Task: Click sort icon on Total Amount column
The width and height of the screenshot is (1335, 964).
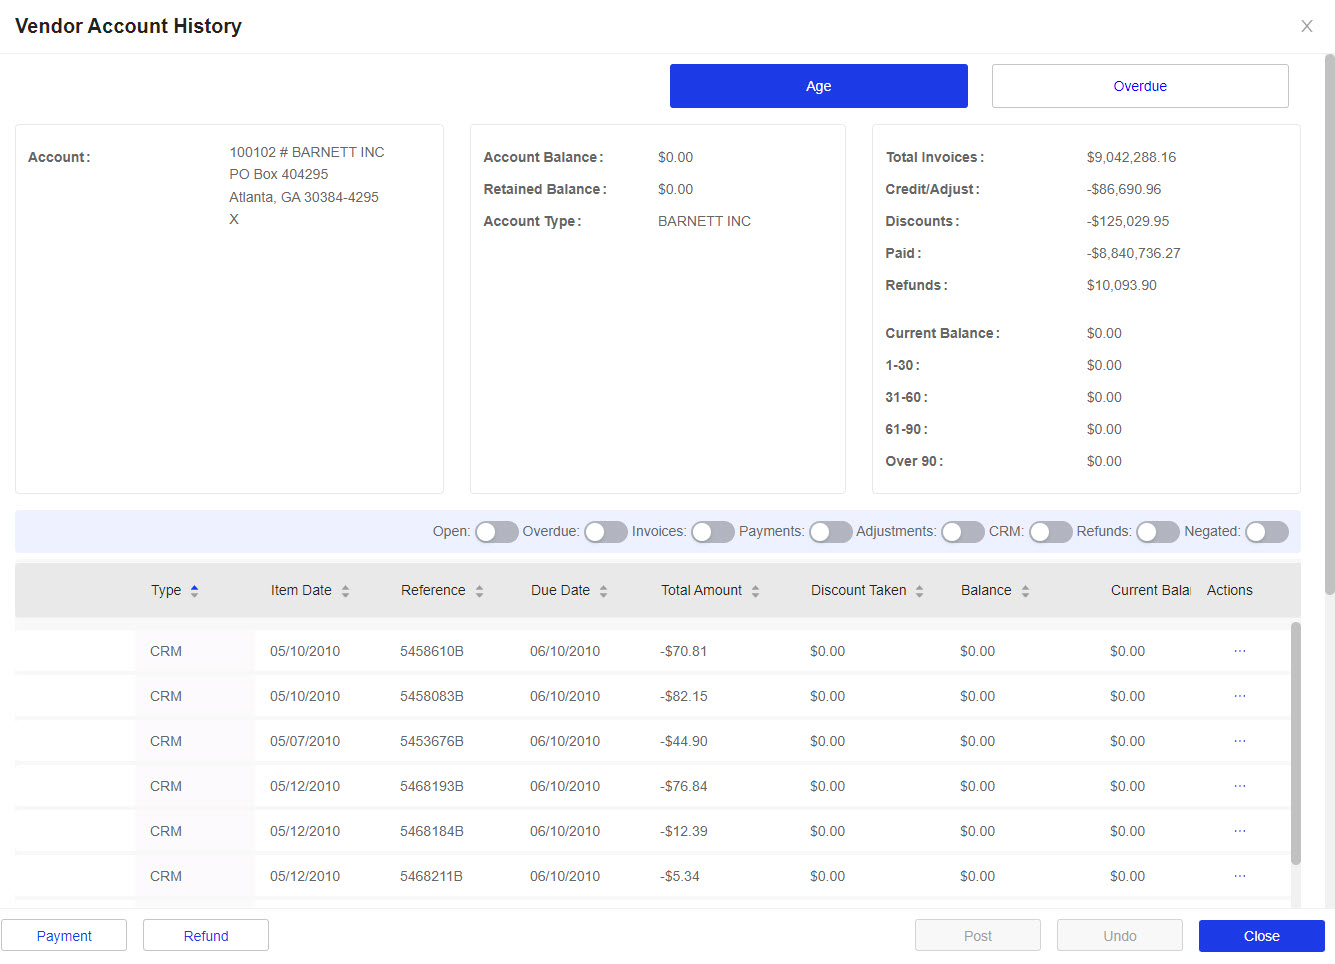Action: (x=755, y=591)
